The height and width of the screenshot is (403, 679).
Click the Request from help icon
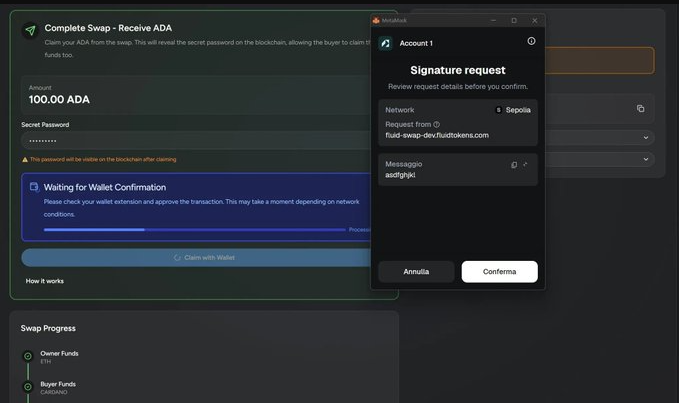pos(436,124)
